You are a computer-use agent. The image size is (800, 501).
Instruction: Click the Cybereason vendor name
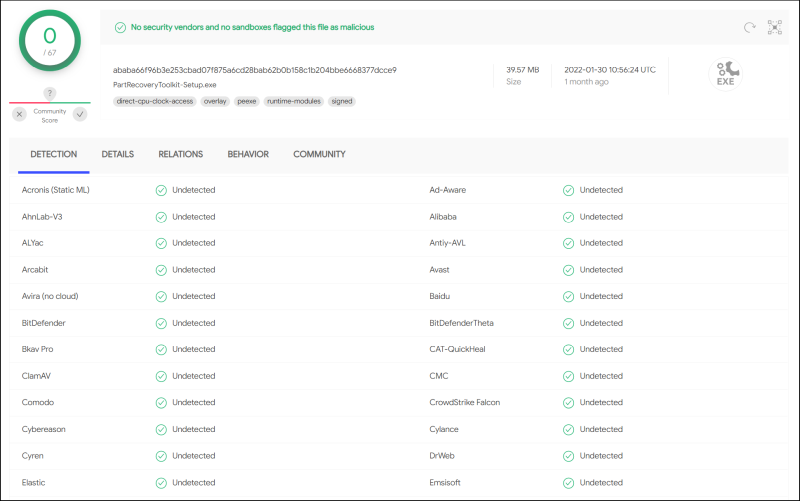click(43, 430)
